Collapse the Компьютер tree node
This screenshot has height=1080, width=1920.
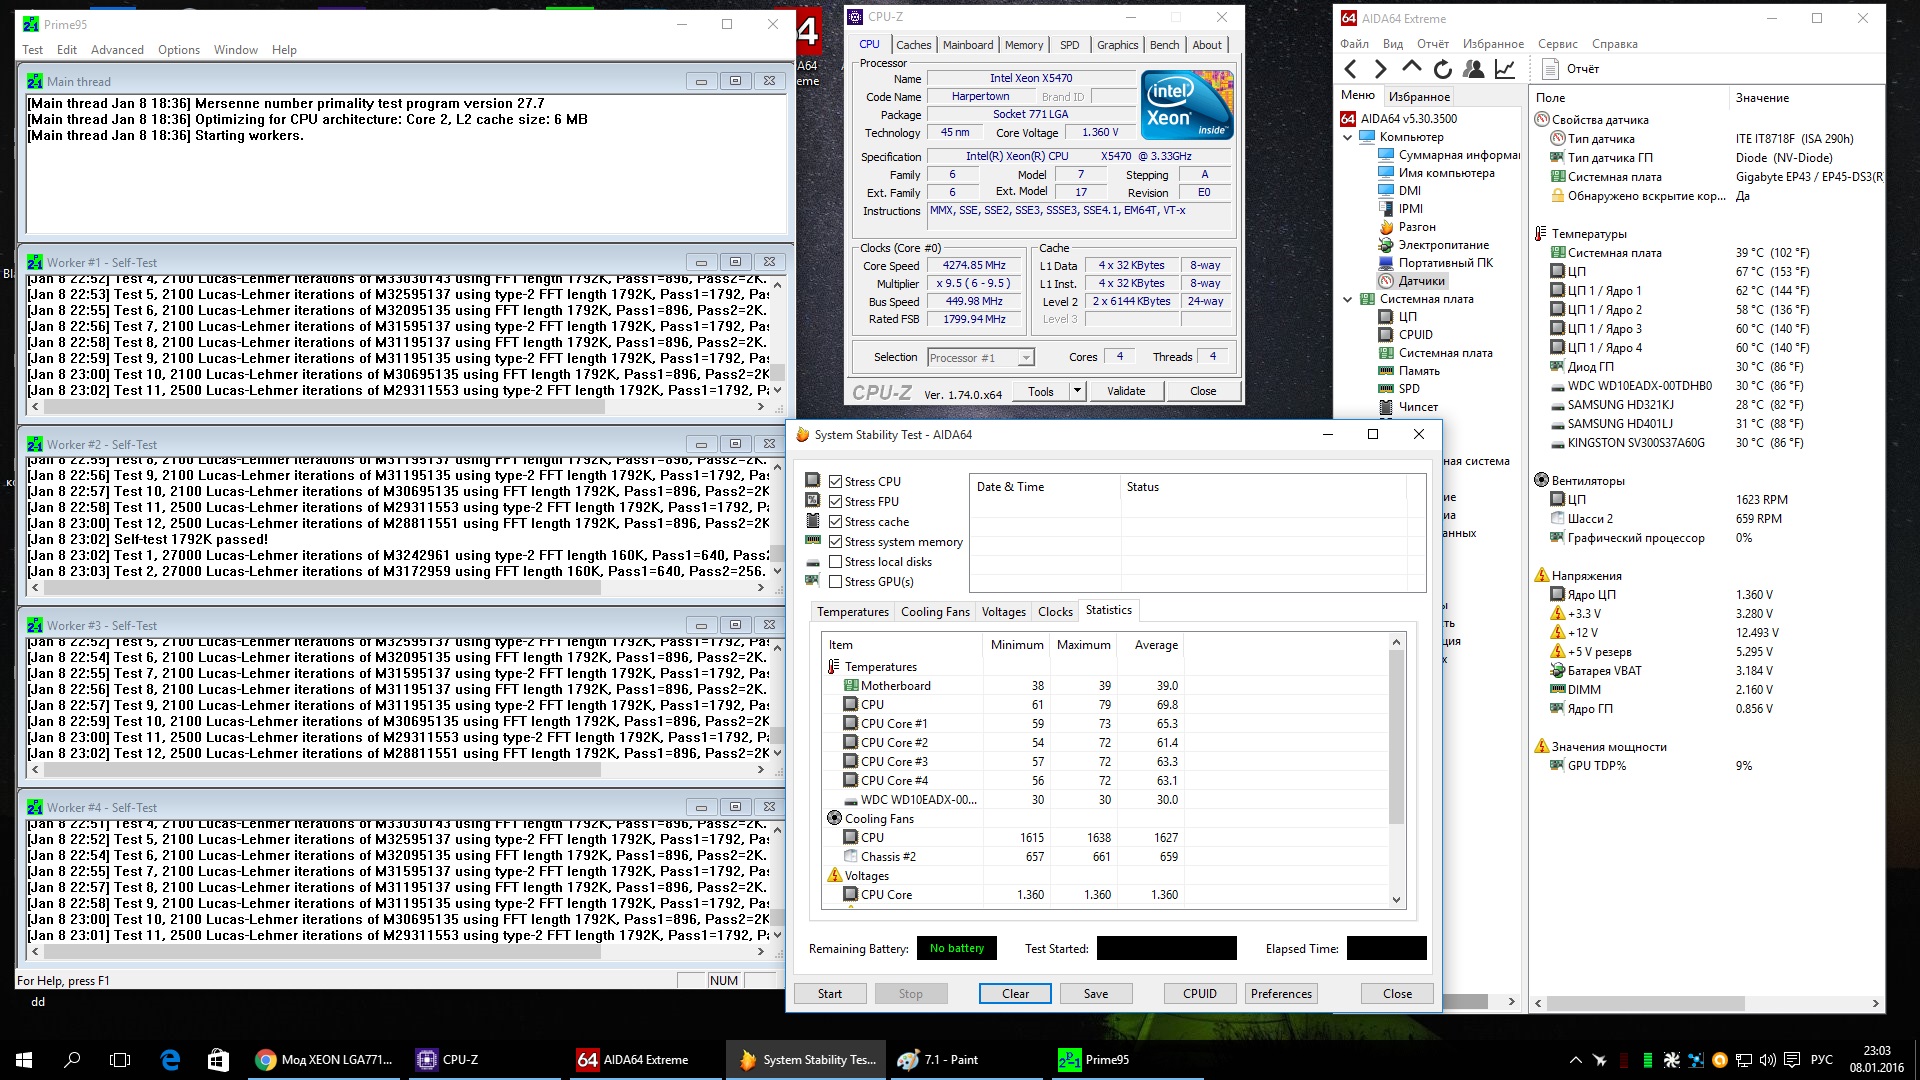tap(1347, 137)
